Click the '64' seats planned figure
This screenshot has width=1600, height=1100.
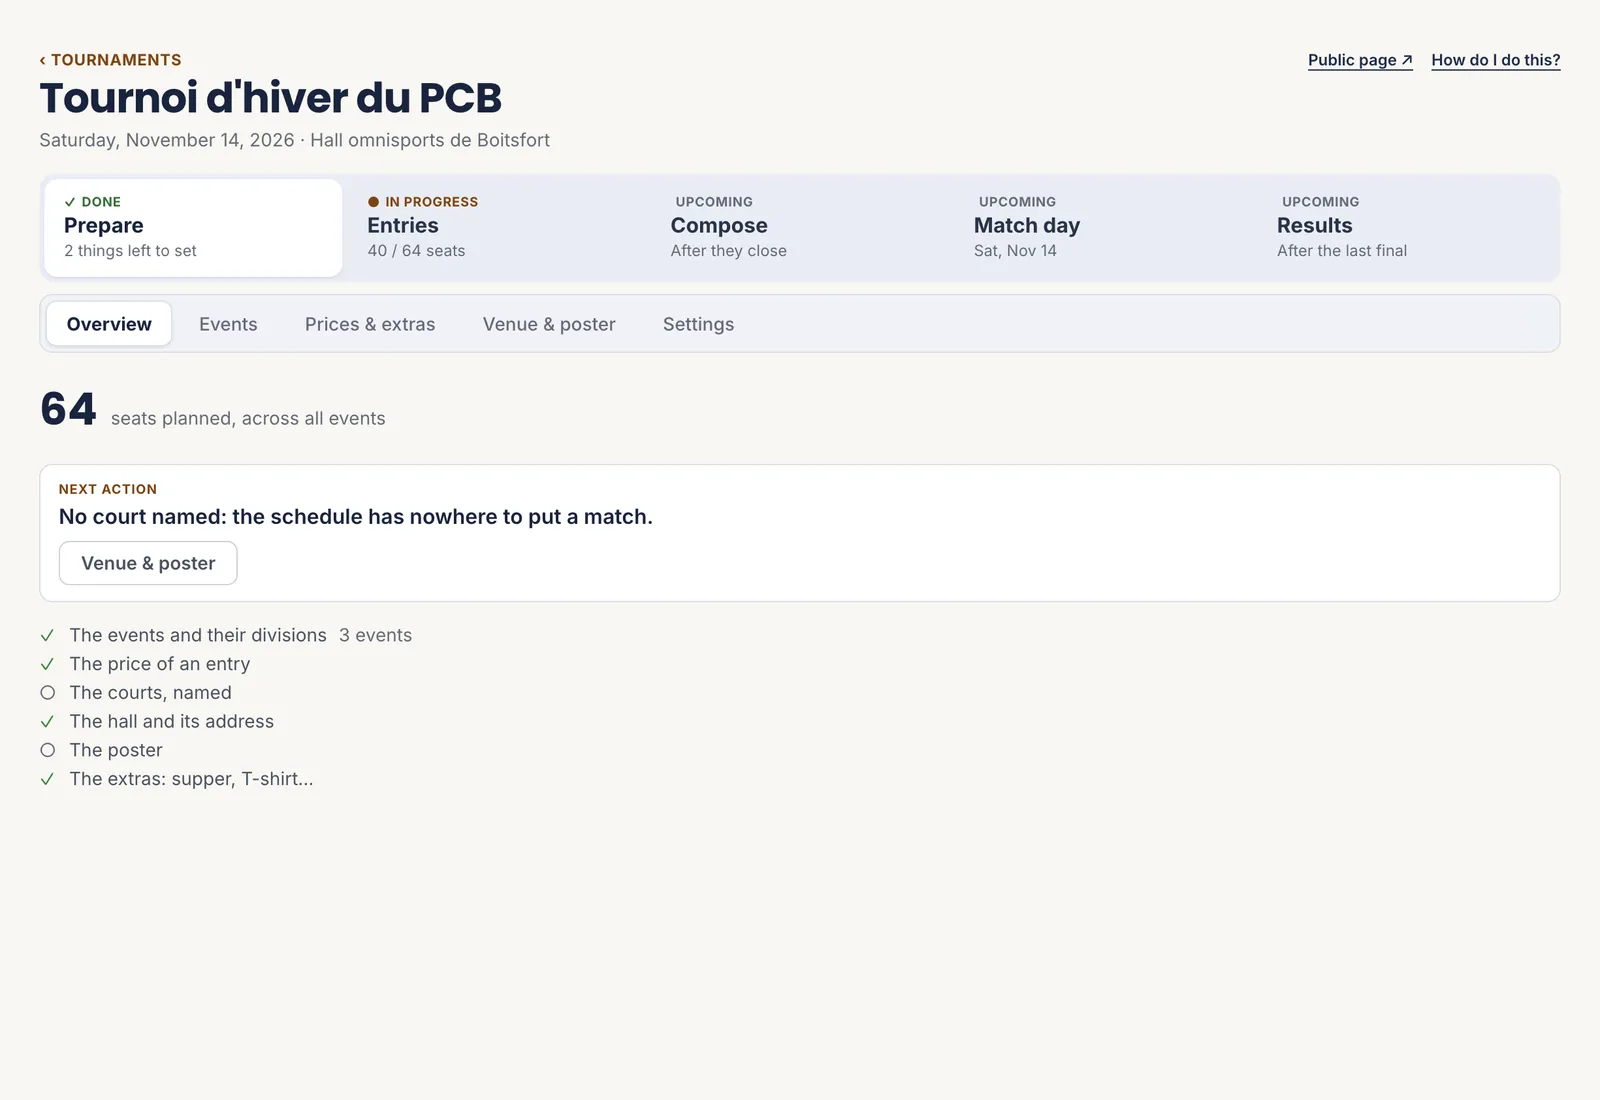coord(68,409)
